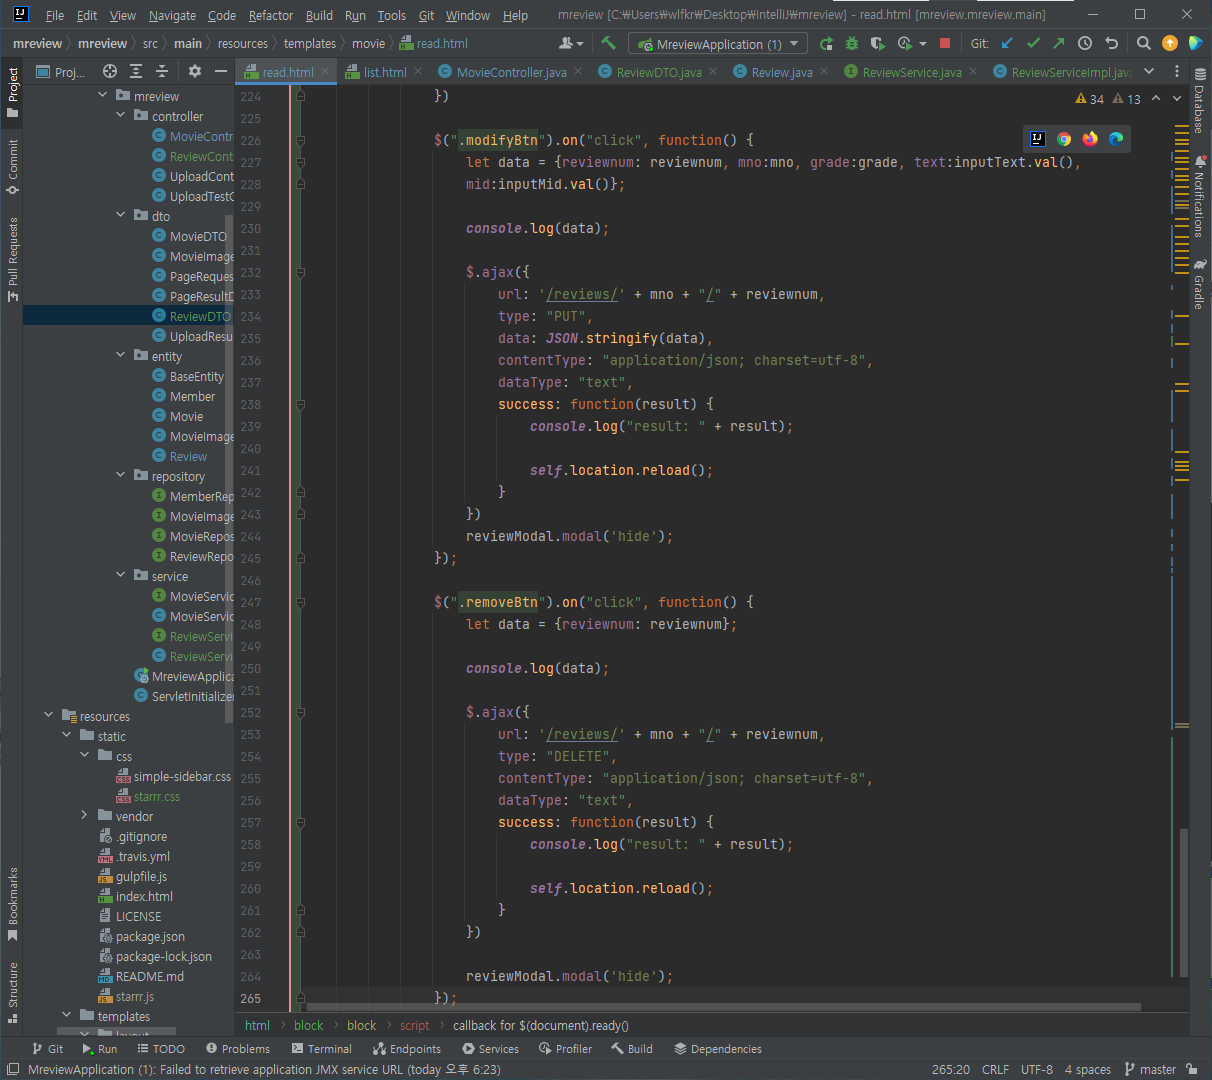
Task: Toggle the Gradle tool window
Action: pos(1199,284)
